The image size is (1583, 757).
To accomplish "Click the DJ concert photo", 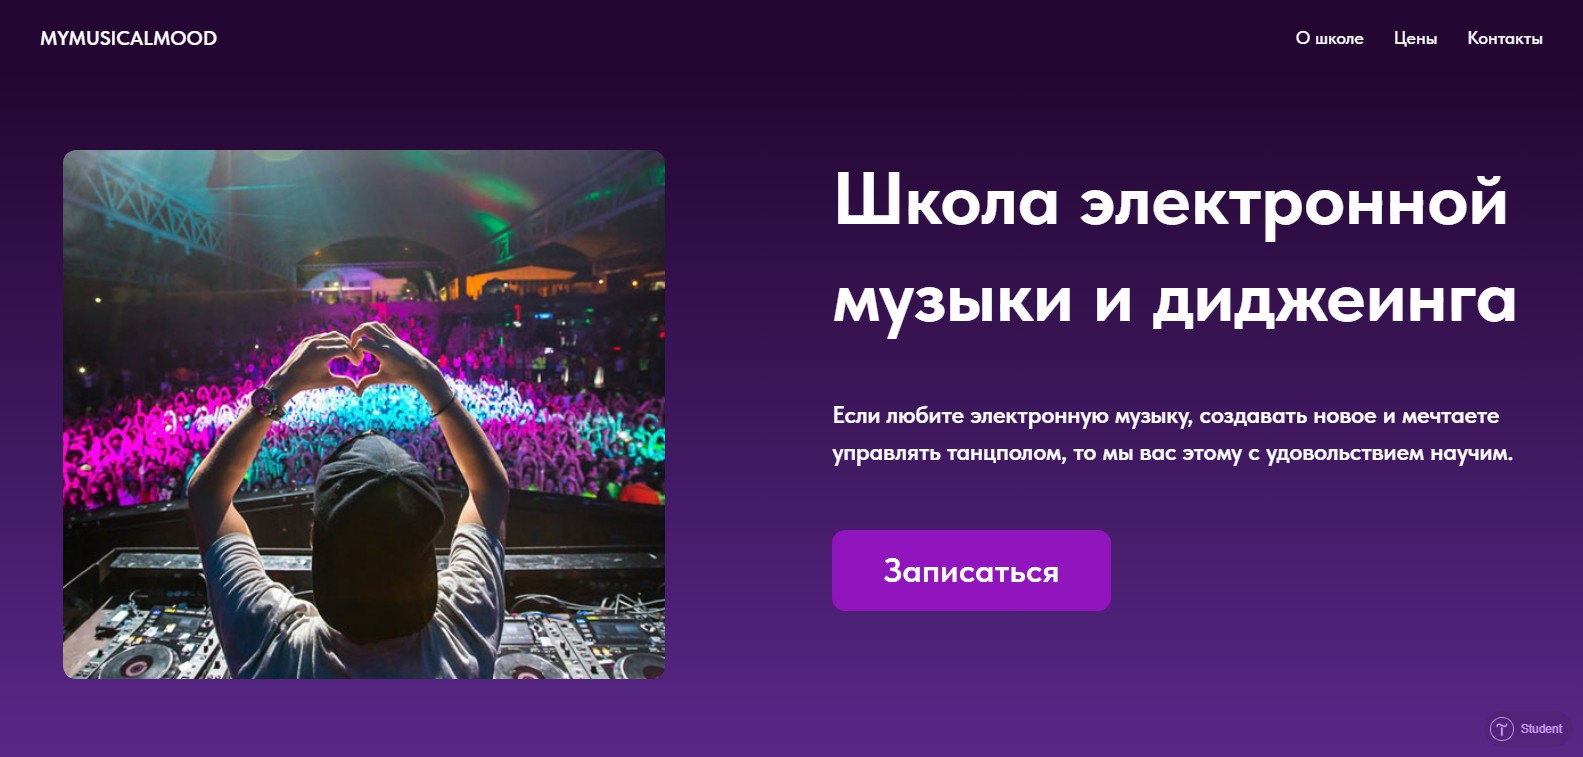I will 364,414.
